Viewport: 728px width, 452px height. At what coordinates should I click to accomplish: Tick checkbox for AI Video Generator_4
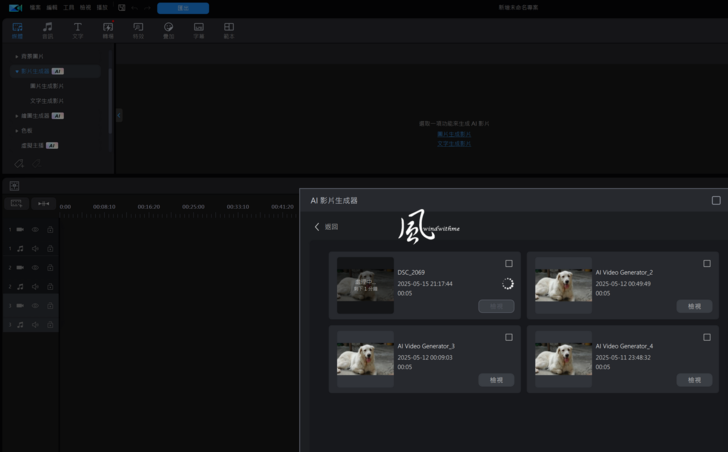[707, 337]
